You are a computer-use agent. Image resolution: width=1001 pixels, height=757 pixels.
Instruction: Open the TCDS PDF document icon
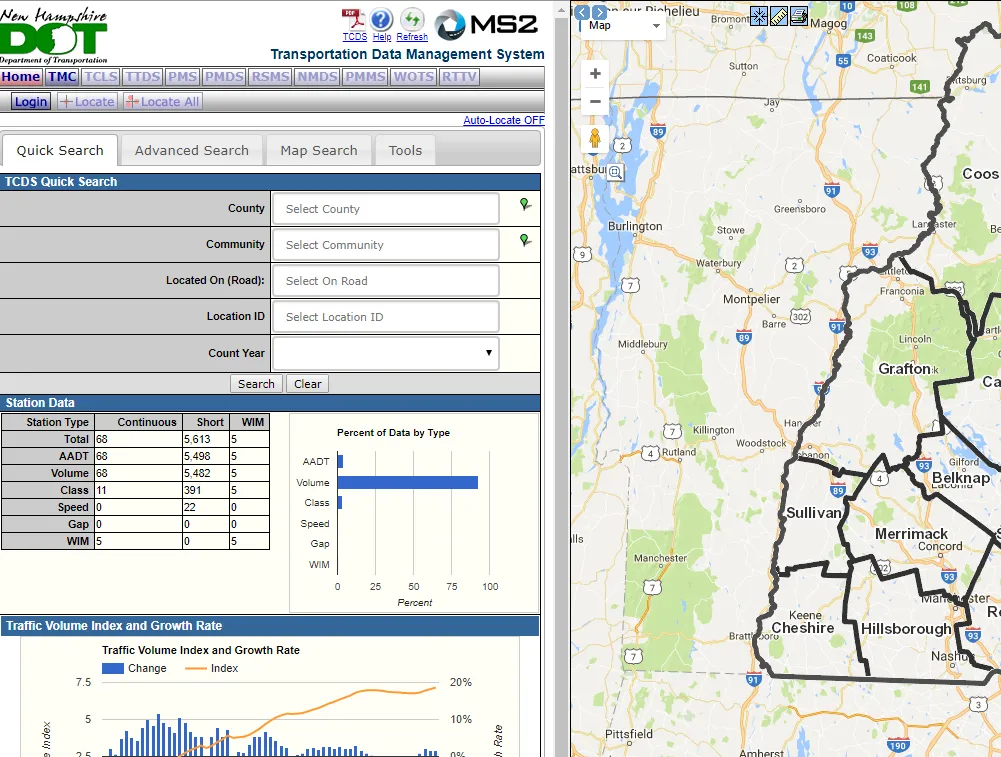point(353,19)
